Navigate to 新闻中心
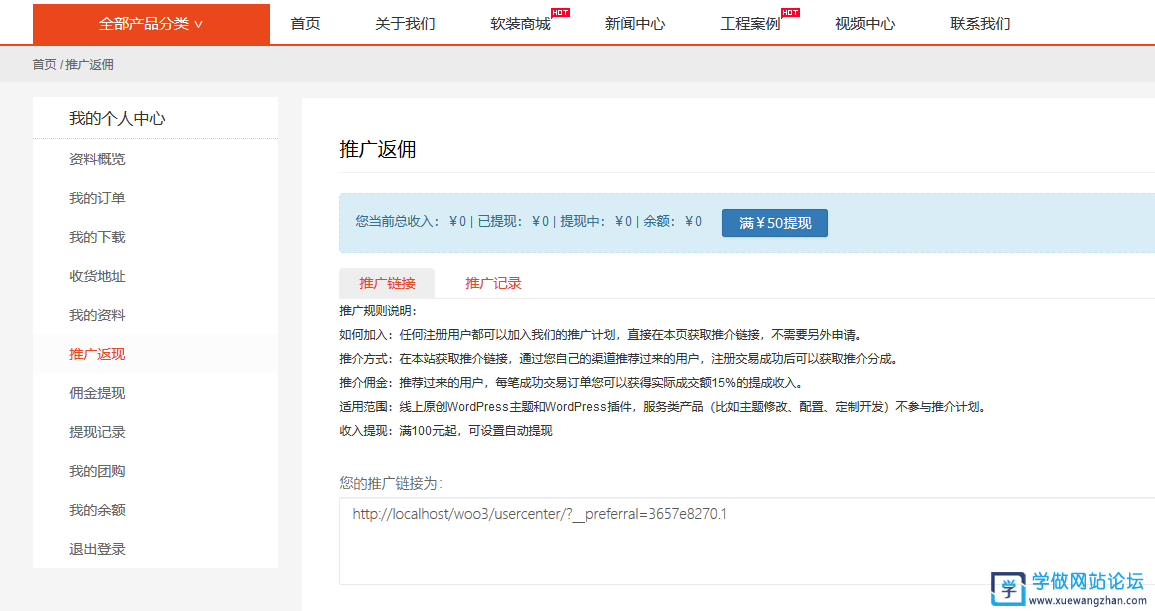The image size is (1155, 611). coord(636,23)
